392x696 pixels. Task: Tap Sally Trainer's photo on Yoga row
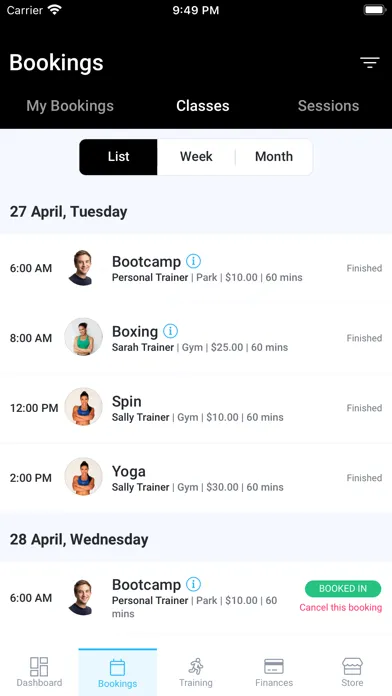click(83, 476)
